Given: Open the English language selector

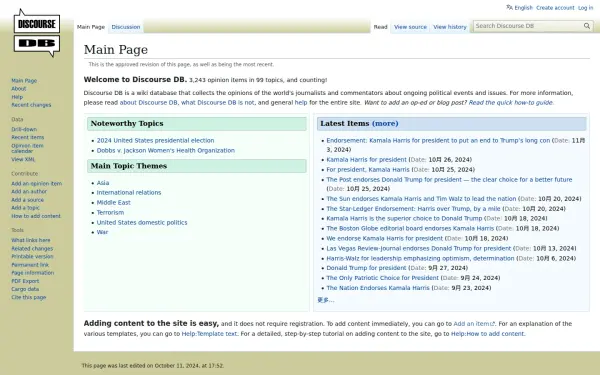Looking at the screenshot, I should (523, 8).
